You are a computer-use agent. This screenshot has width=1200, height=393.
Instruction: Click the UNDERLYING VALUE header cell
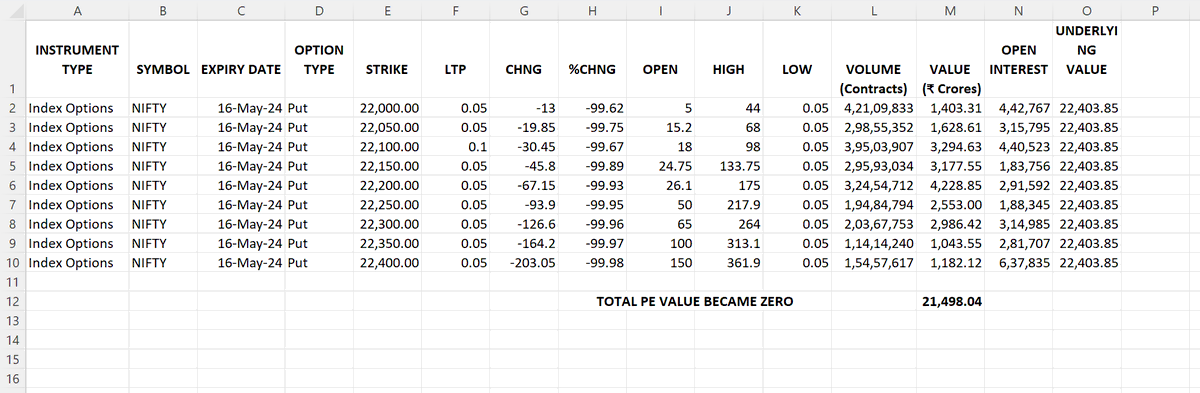point(1087,60)
